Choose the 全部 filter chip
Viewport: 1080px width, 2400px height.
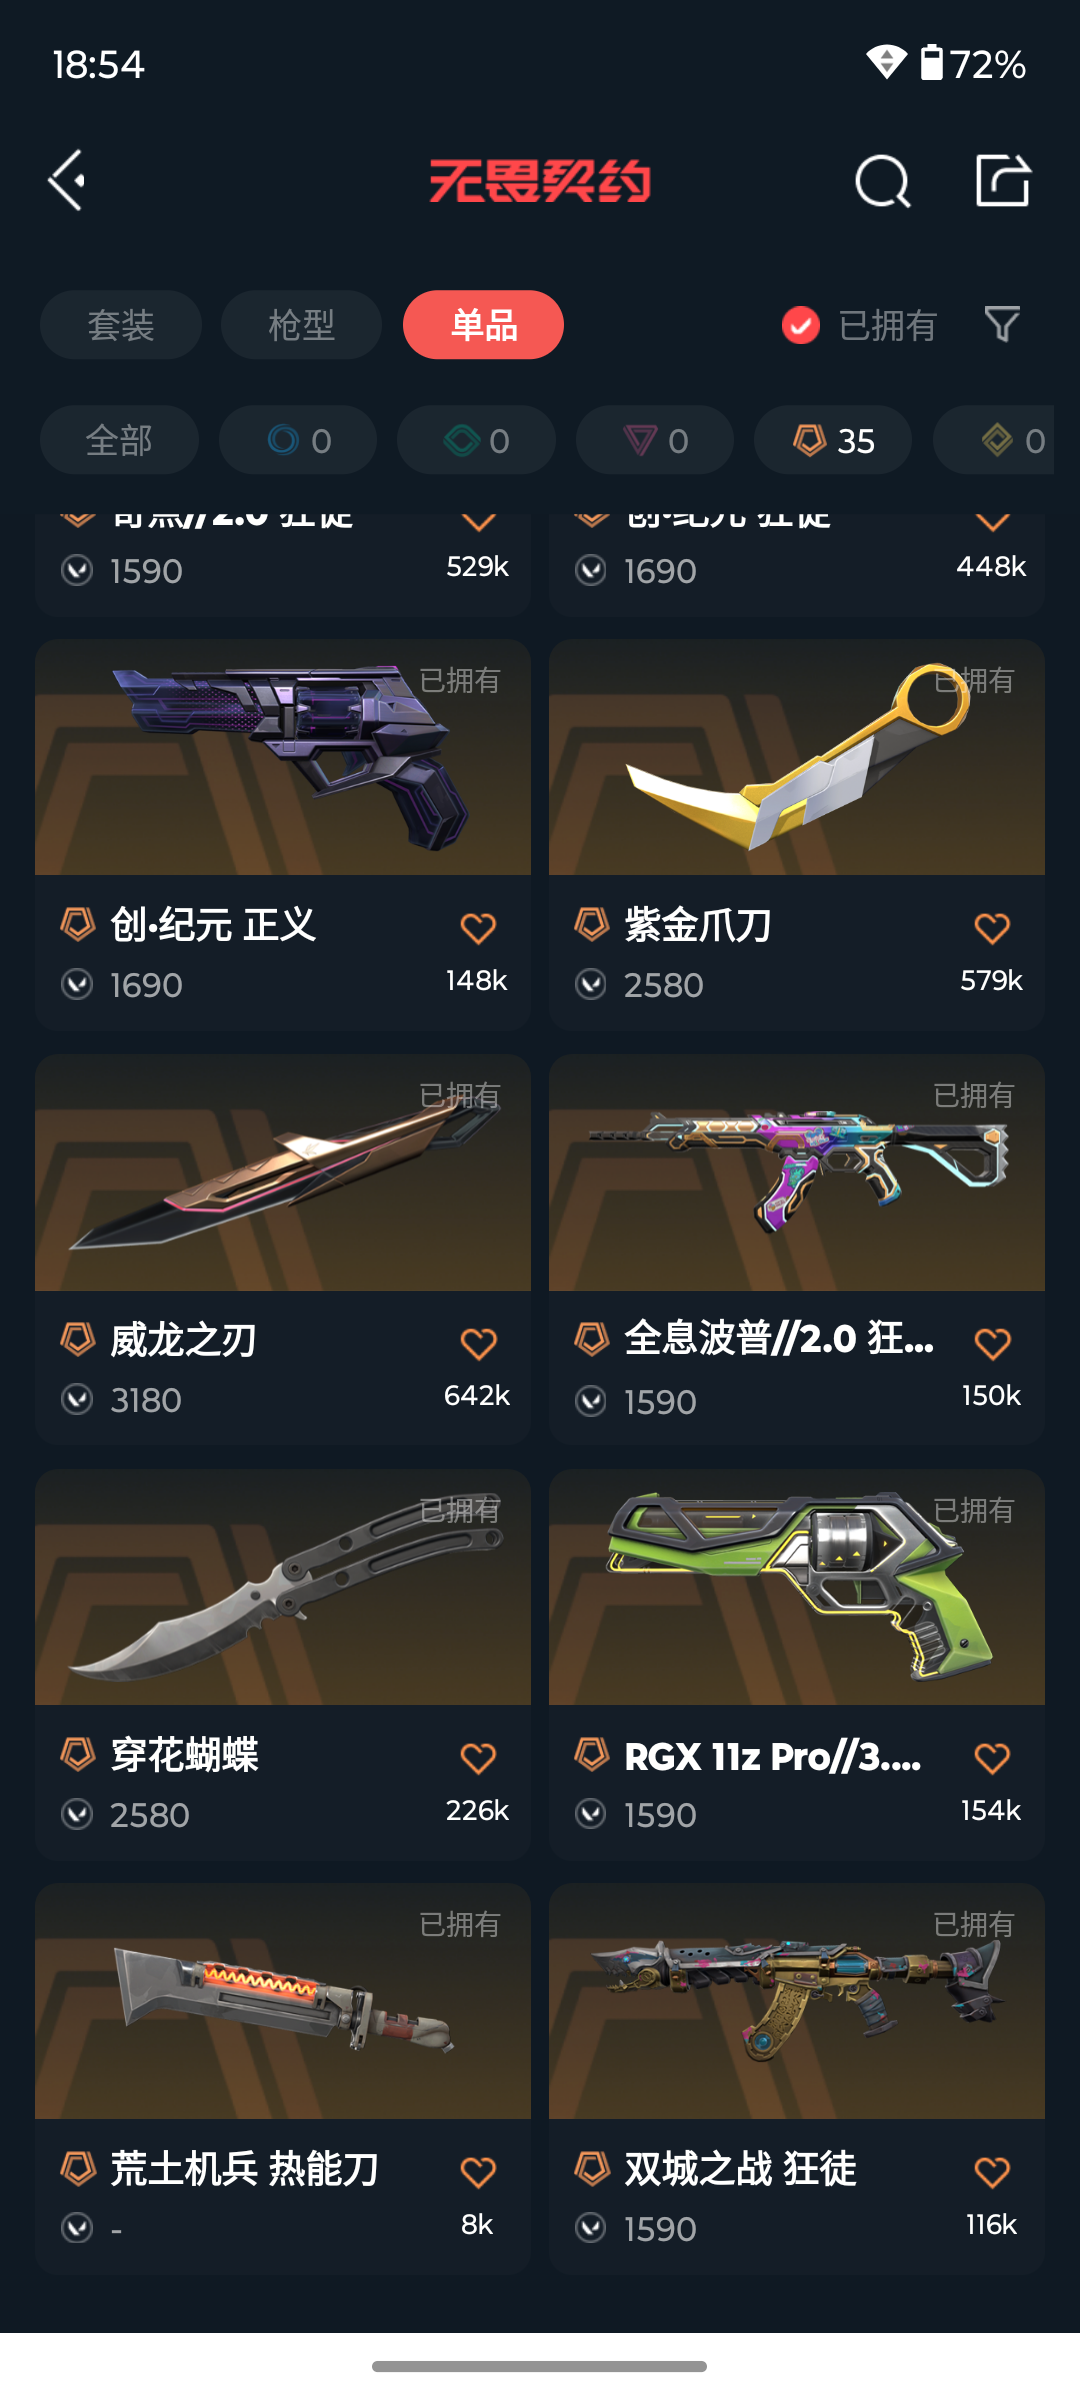click(x=119, y=440)
